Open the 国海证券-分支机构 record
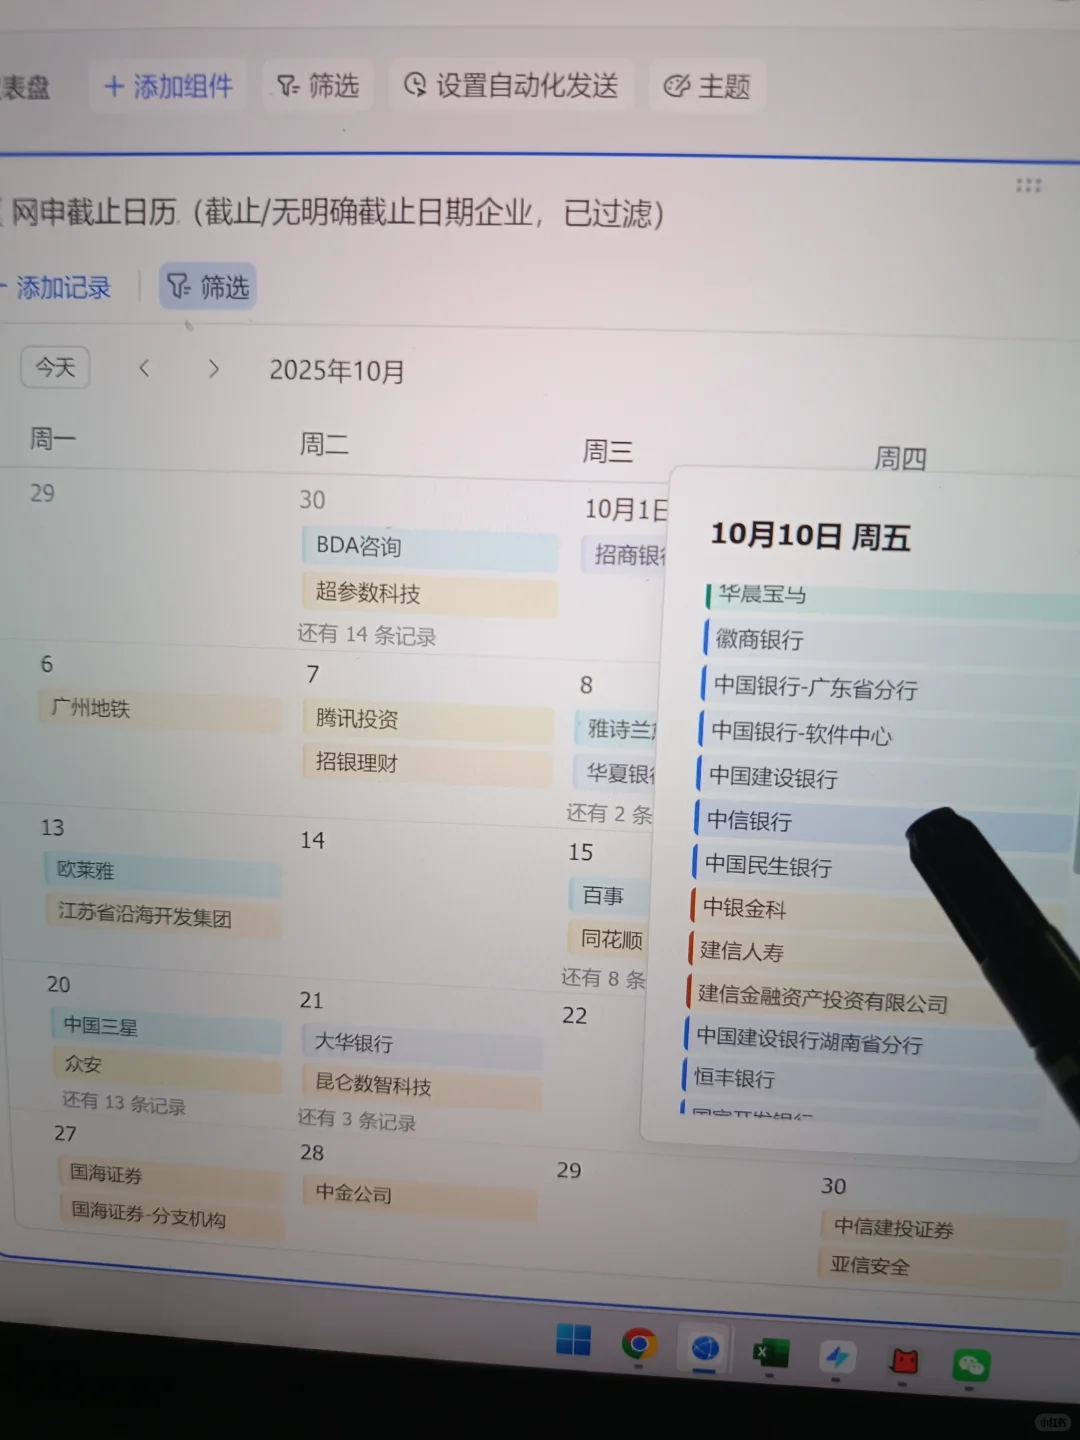The image size is (1080, 1440). (x=171, y=1216)
